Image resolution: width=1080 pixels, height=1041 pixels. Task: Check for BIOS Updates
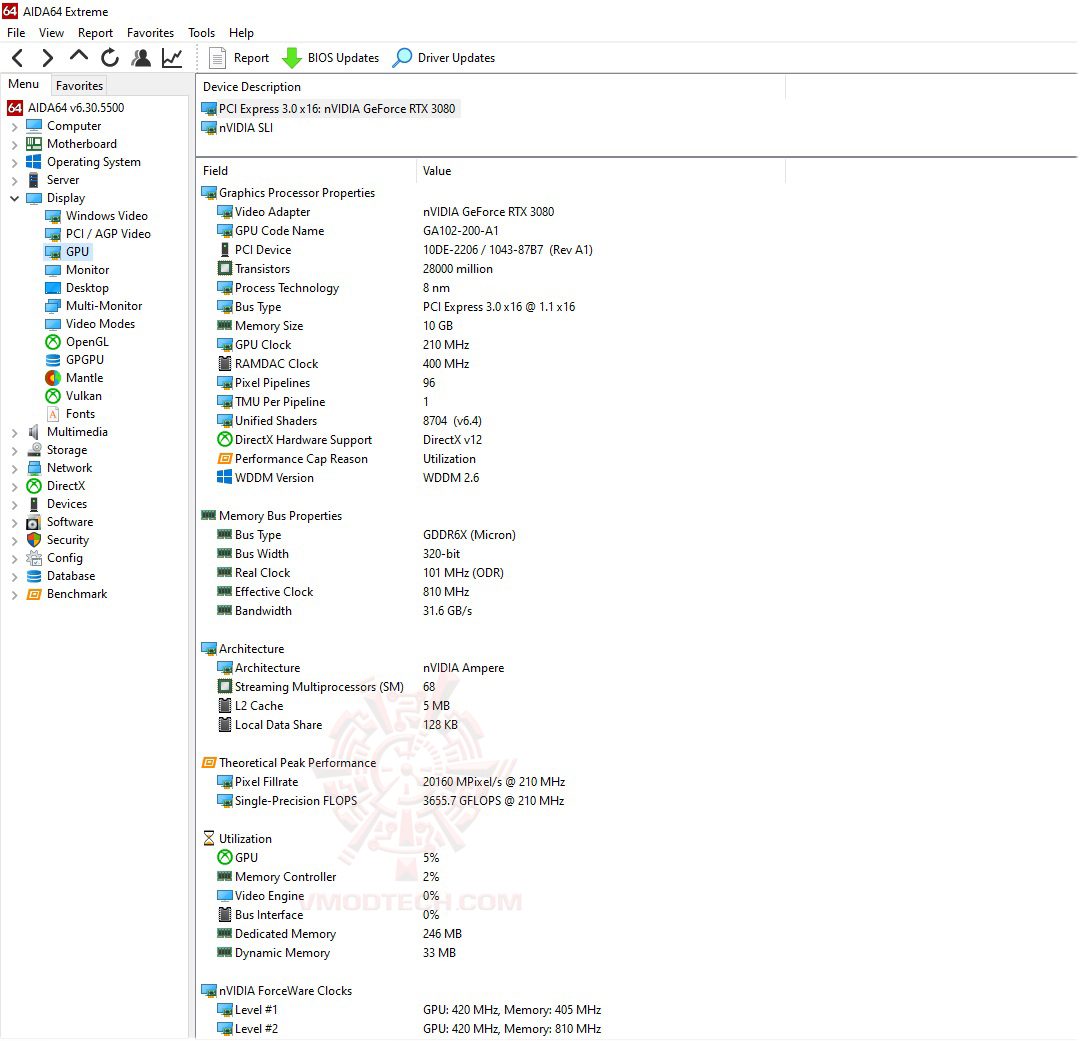pyautogui.click(x=331, y=57)
